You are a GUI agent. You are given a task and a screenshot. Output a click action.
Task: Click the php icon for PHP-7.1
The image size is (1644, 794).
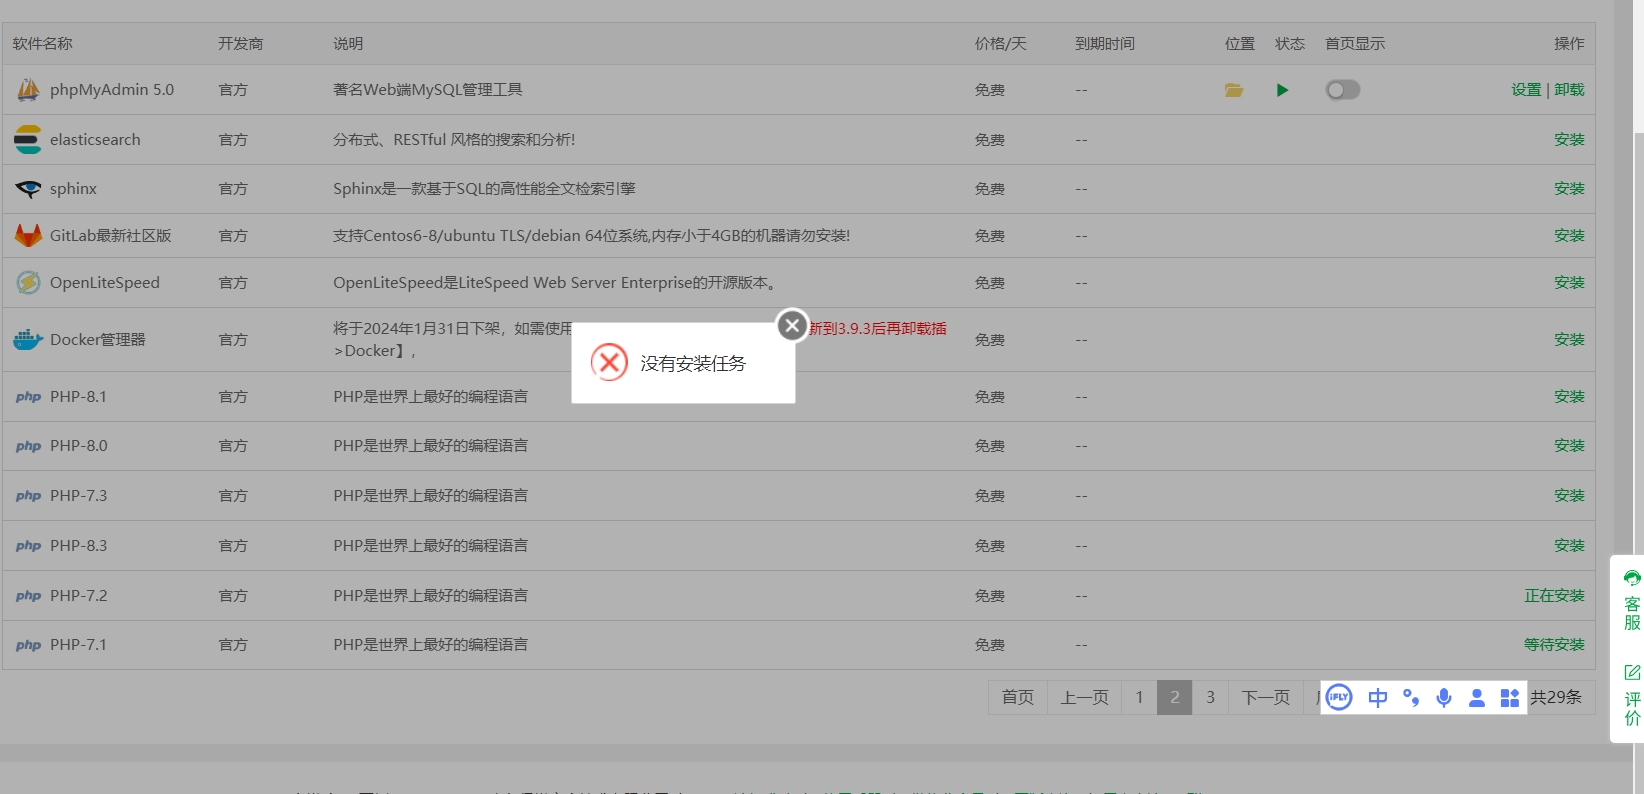(x=28, y=645)
